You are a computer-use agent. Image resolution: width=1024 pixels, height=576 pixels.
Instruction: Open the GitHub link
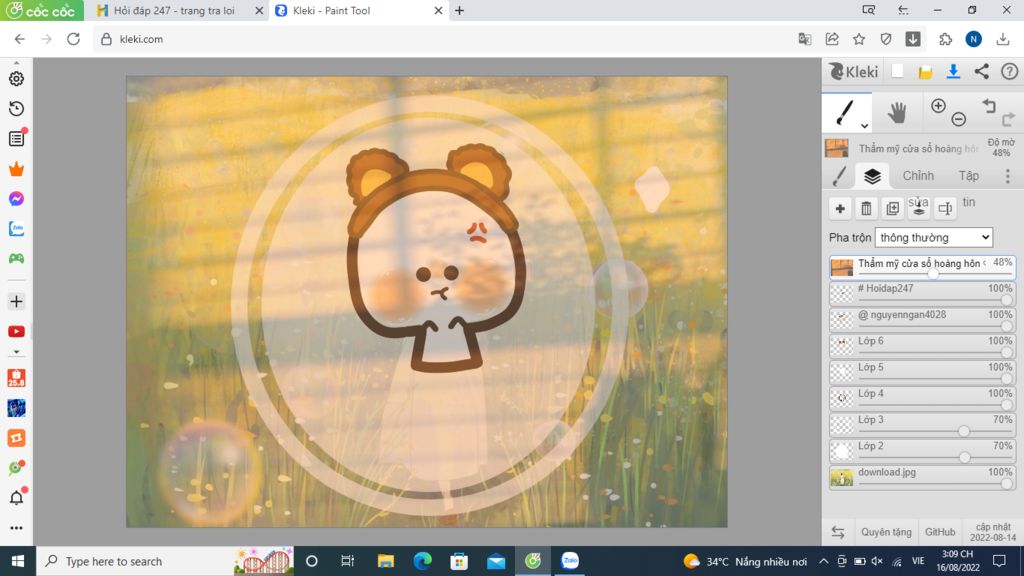[x=940, y=532]
